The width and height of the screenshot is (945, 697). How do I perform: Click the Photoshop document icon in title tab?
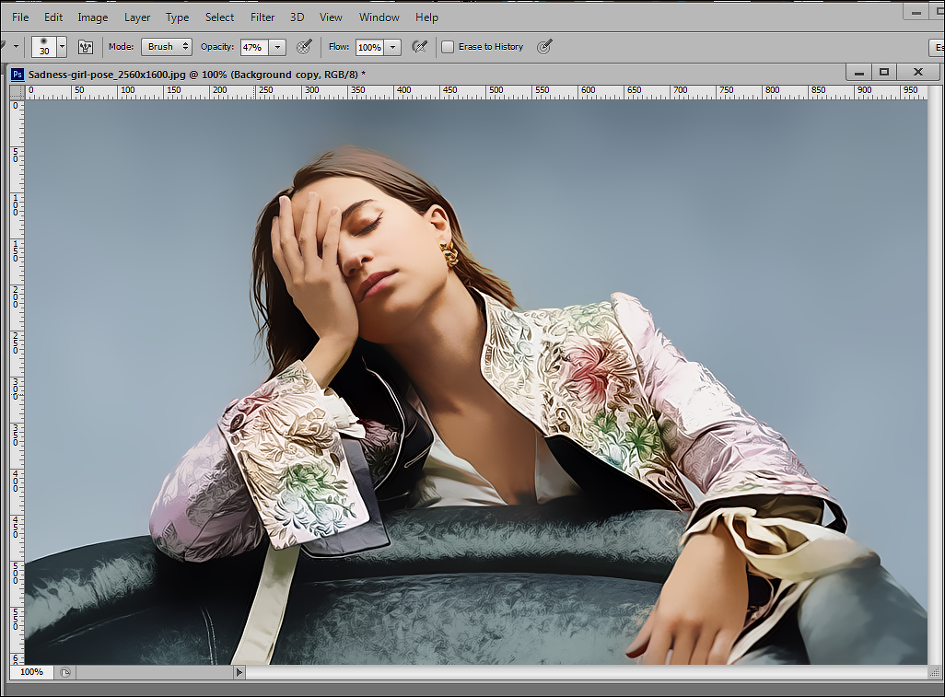[x=17, y=74]
